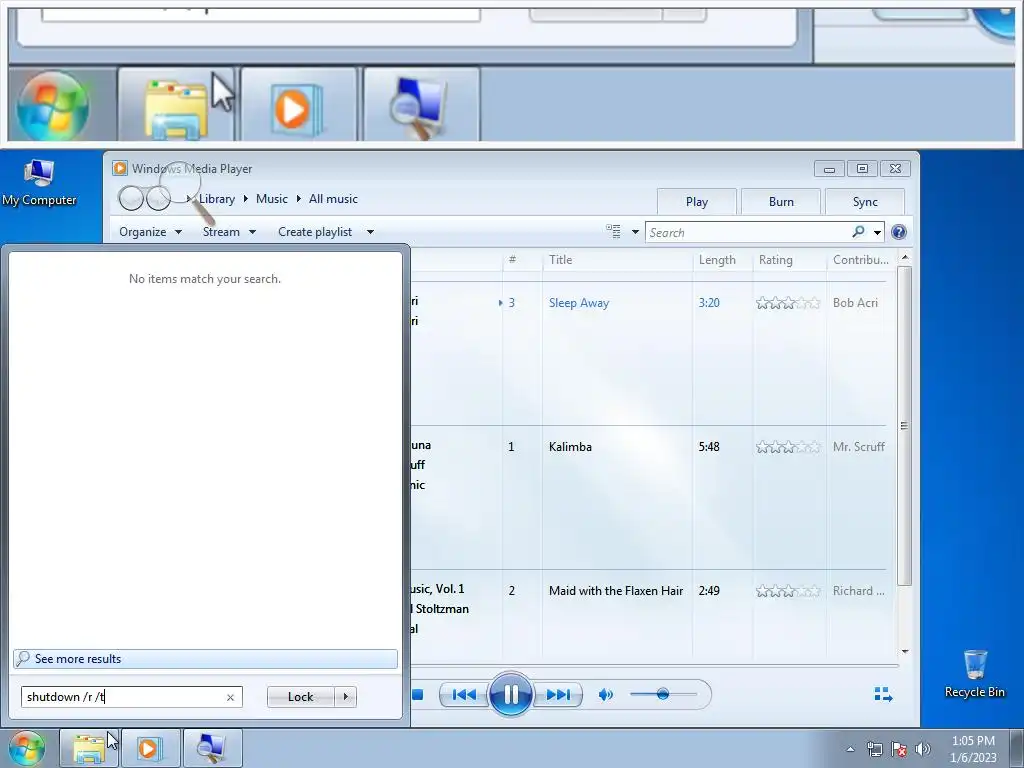1024x768 pixels.
Task: Clear the Start menu search text
Action: [230, 697]
